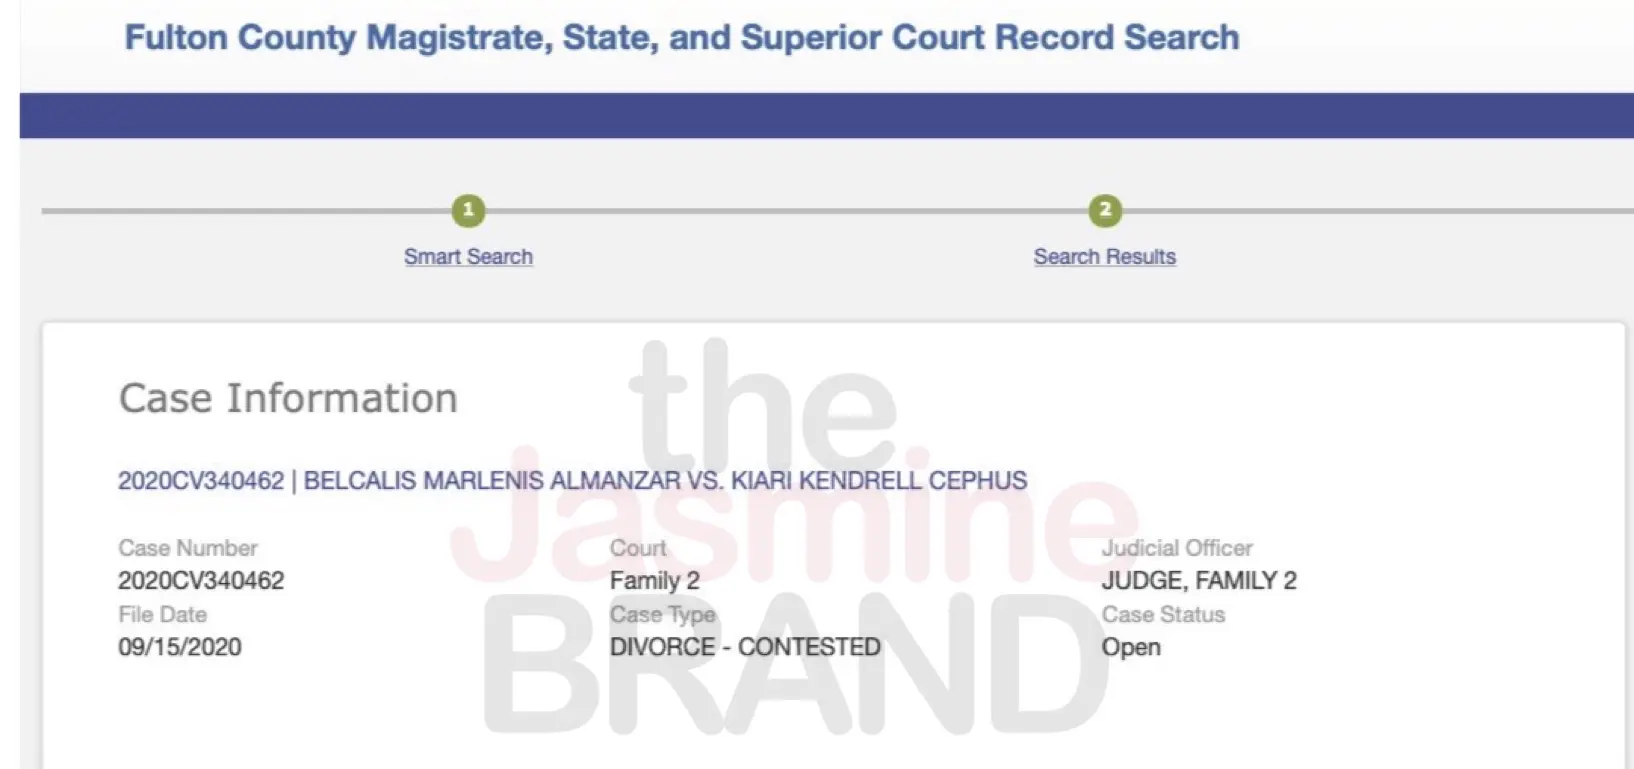Click the step 2 circle icon
Image resolution: width=1634 pixels, height=769 pixels.
click(1105, 211)
